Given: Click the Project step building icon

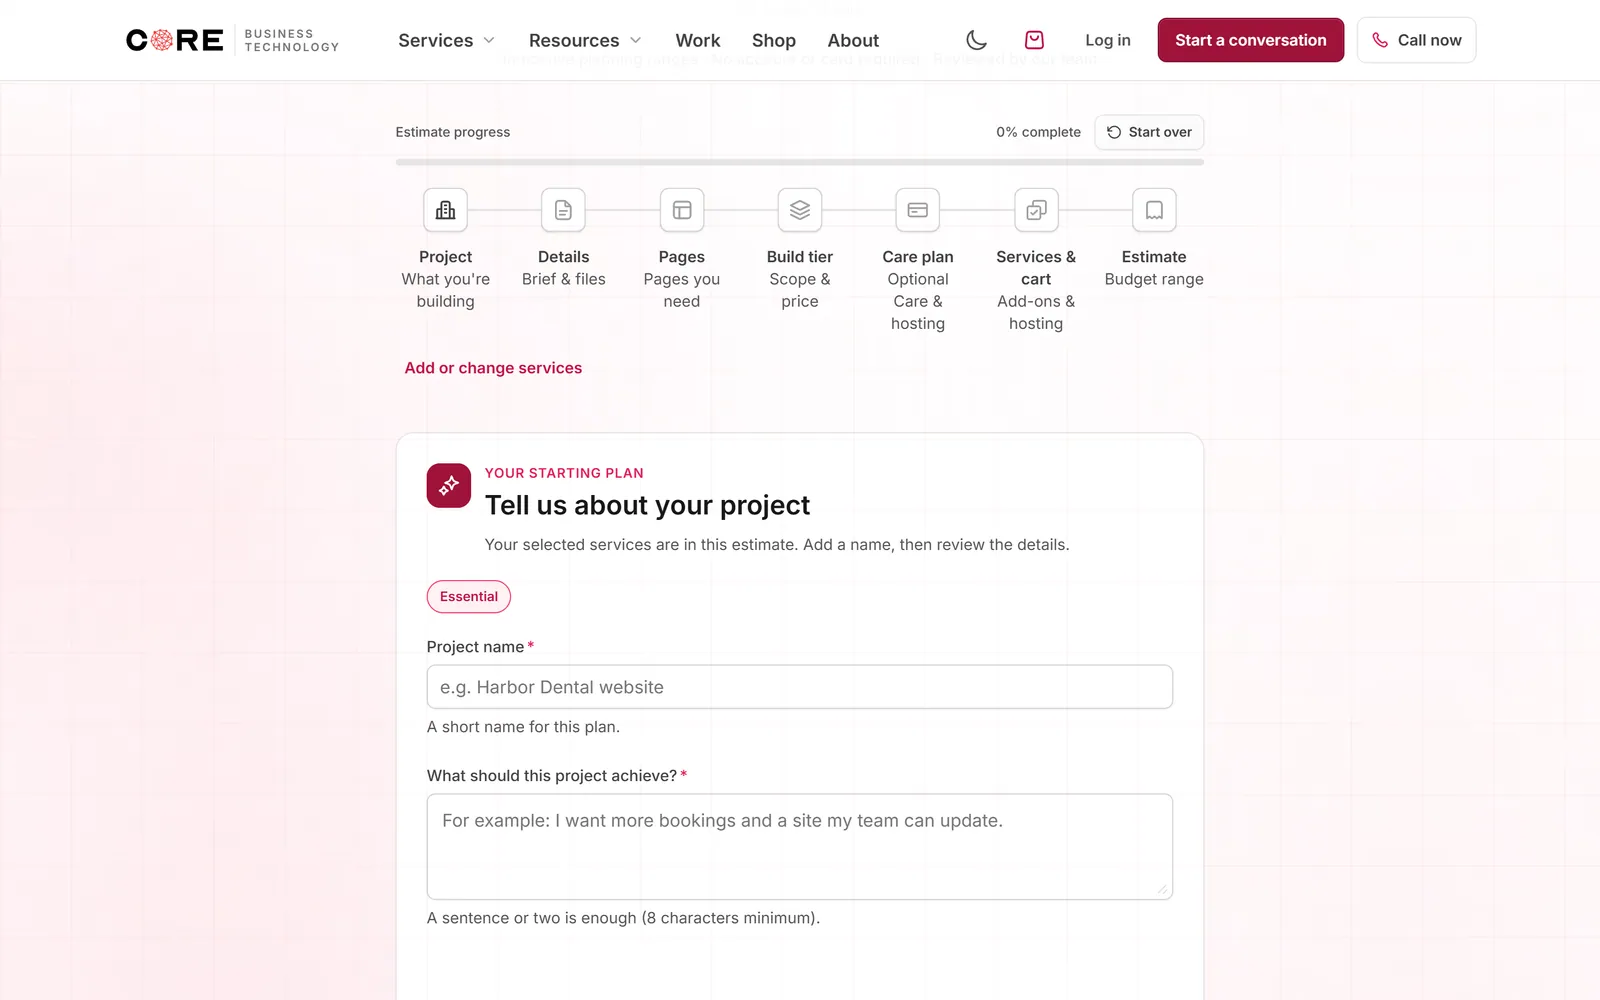Looking at the screenshot, I should [446, 210].
